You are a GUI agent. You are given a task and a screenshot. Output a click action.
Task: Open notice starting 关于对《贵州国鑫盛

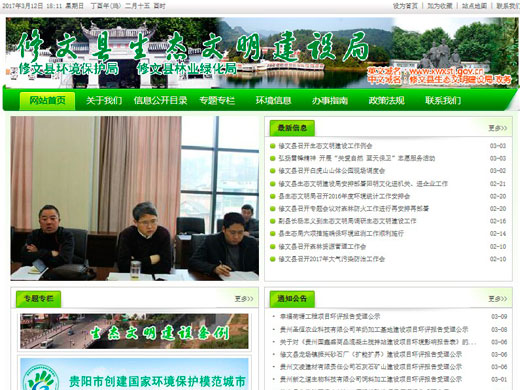pos(378,342)
